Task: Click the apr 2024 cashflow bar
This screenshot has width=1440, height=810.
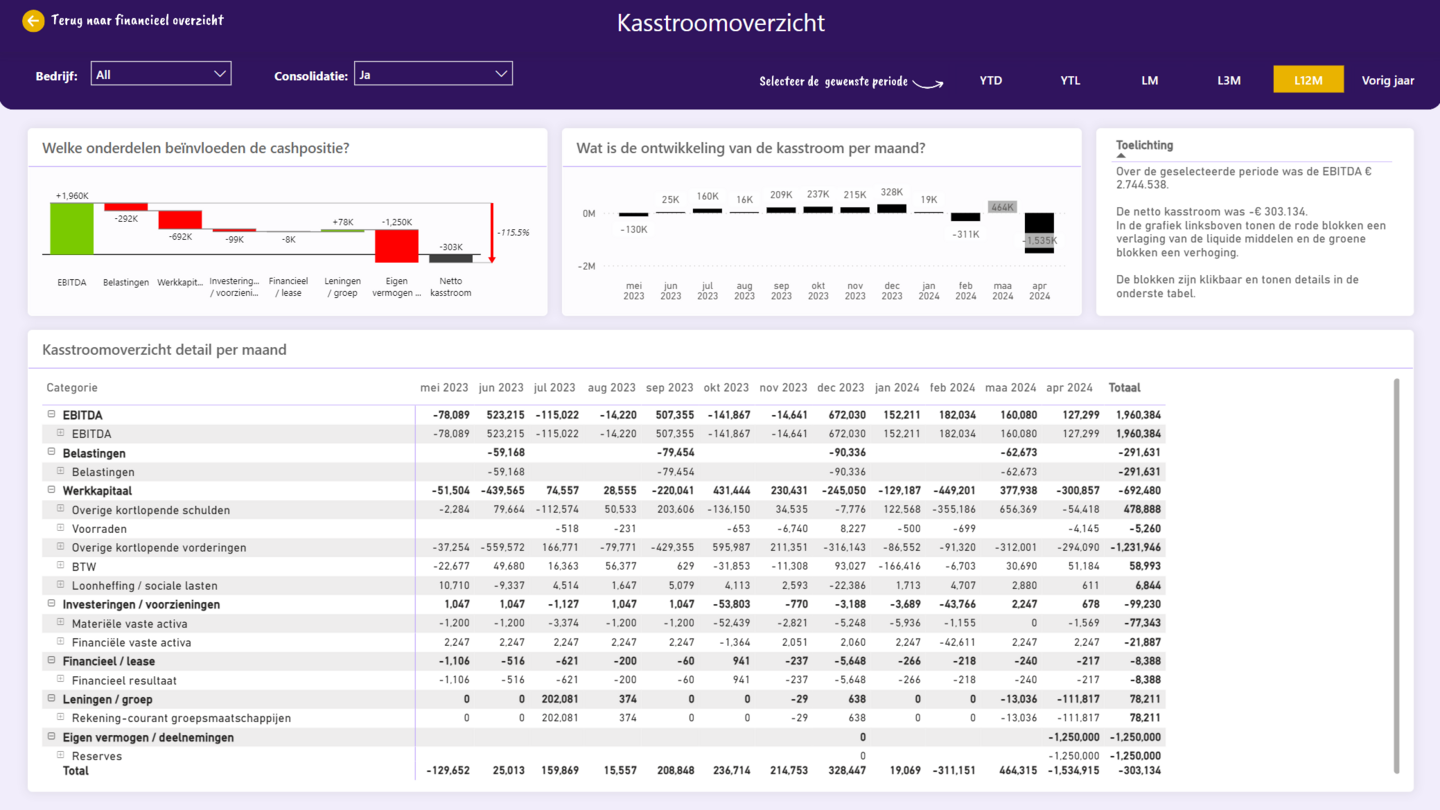Action: [1039, 232]
